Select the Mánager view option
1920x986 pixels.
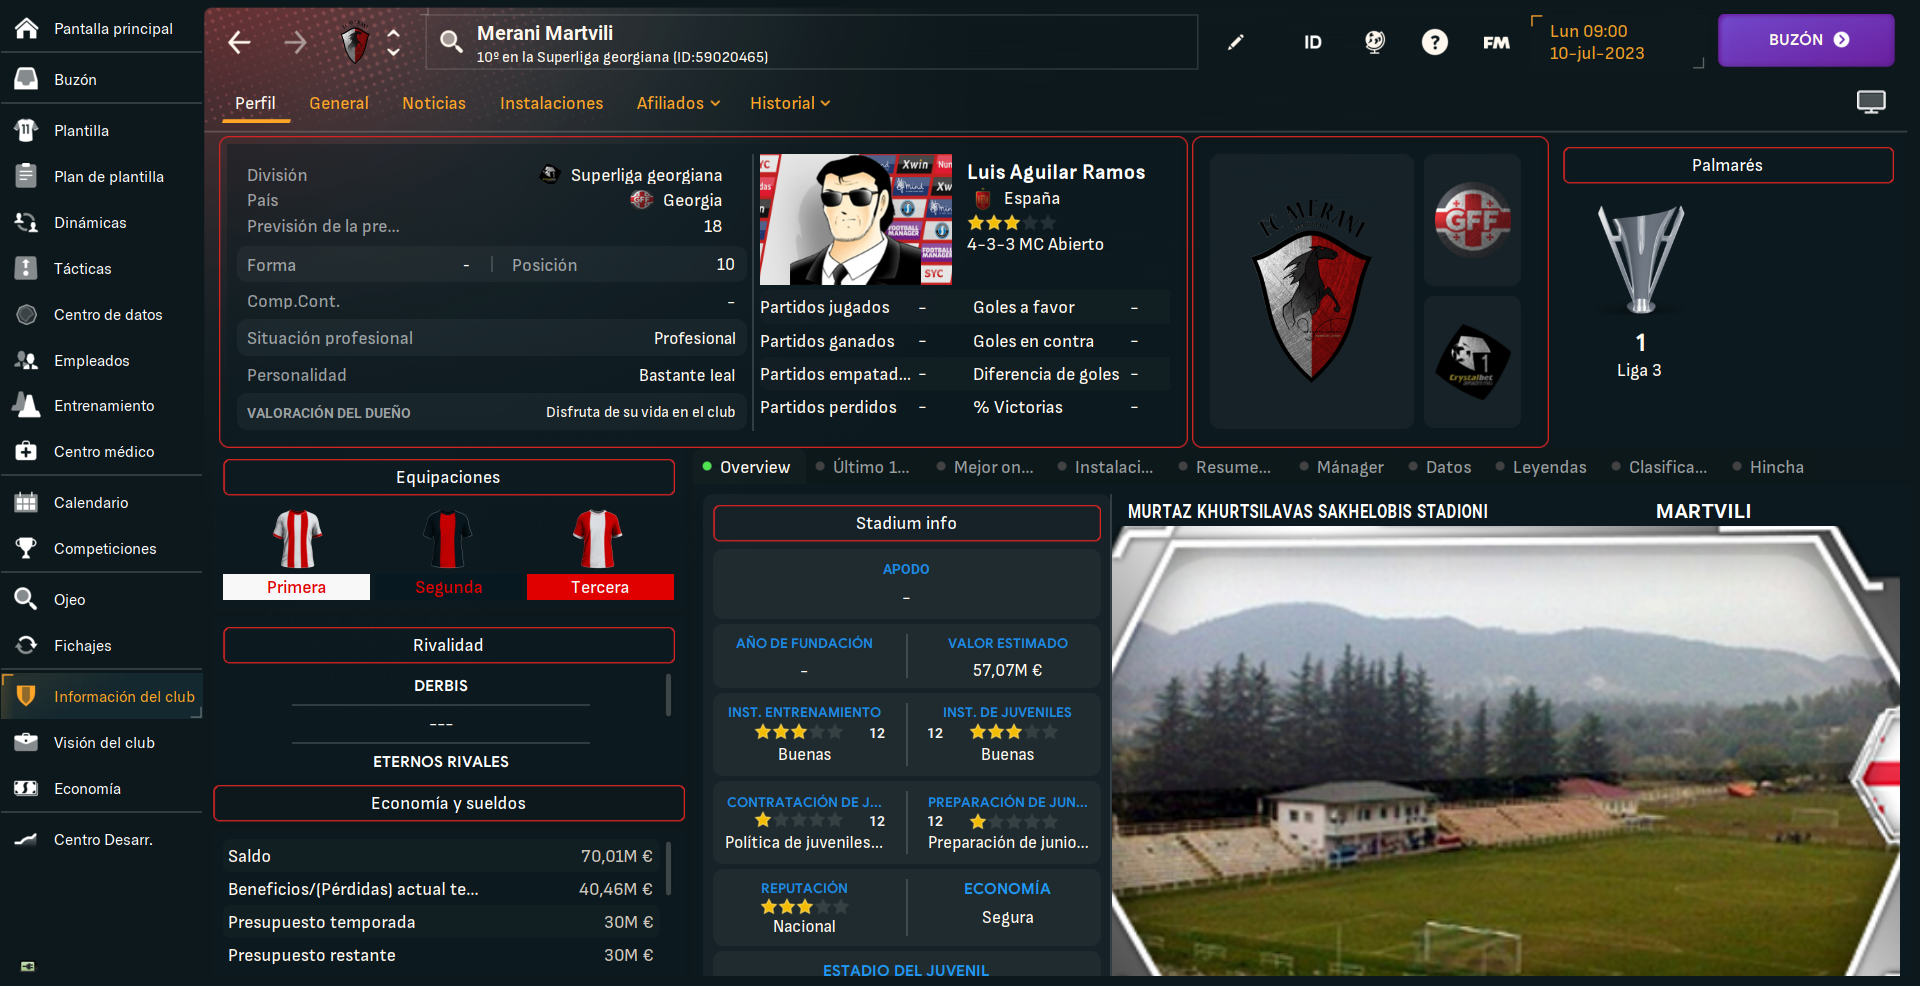pyautogui.click(x=1341, y=467)
